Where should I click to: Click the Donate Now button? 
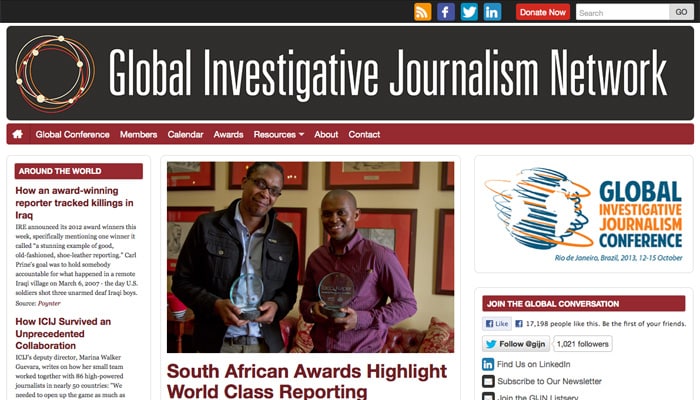tap(543, 12)
